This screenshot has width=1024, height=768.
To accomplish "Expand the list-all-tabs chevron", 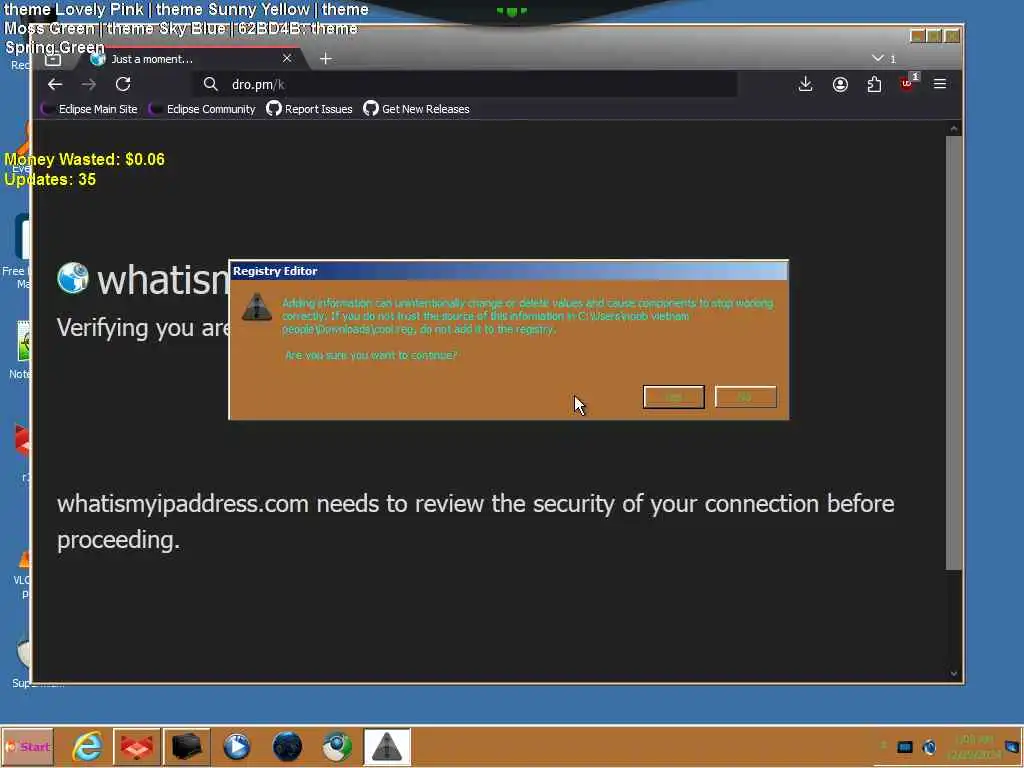I will click(x=878, y=58).
